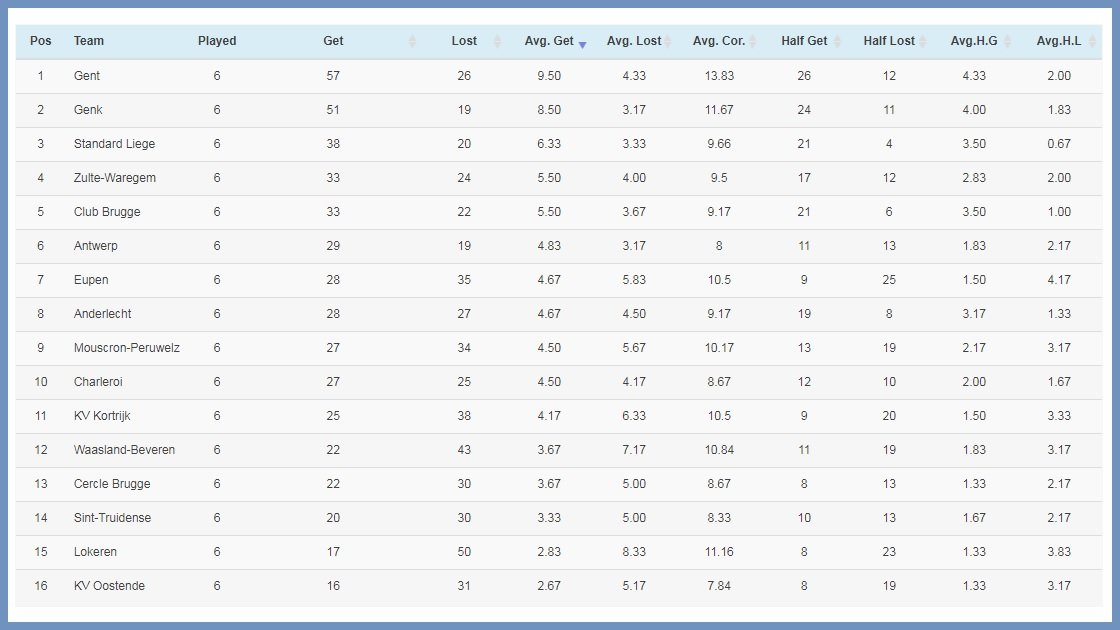
Task: Select team name Antwerp
Action: pyautogui.click(x=96, y=246)
